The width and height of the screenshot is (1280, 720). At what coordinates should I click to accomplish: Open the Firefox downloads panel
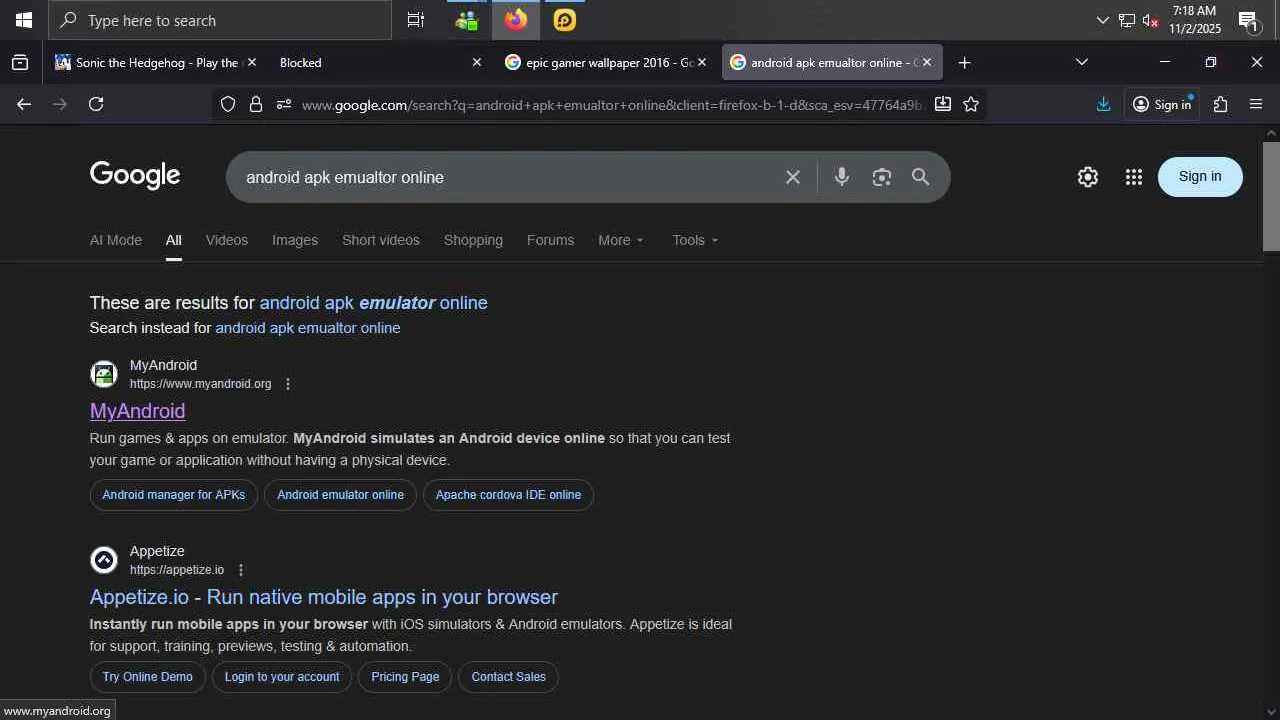(x=1103, y=104)
